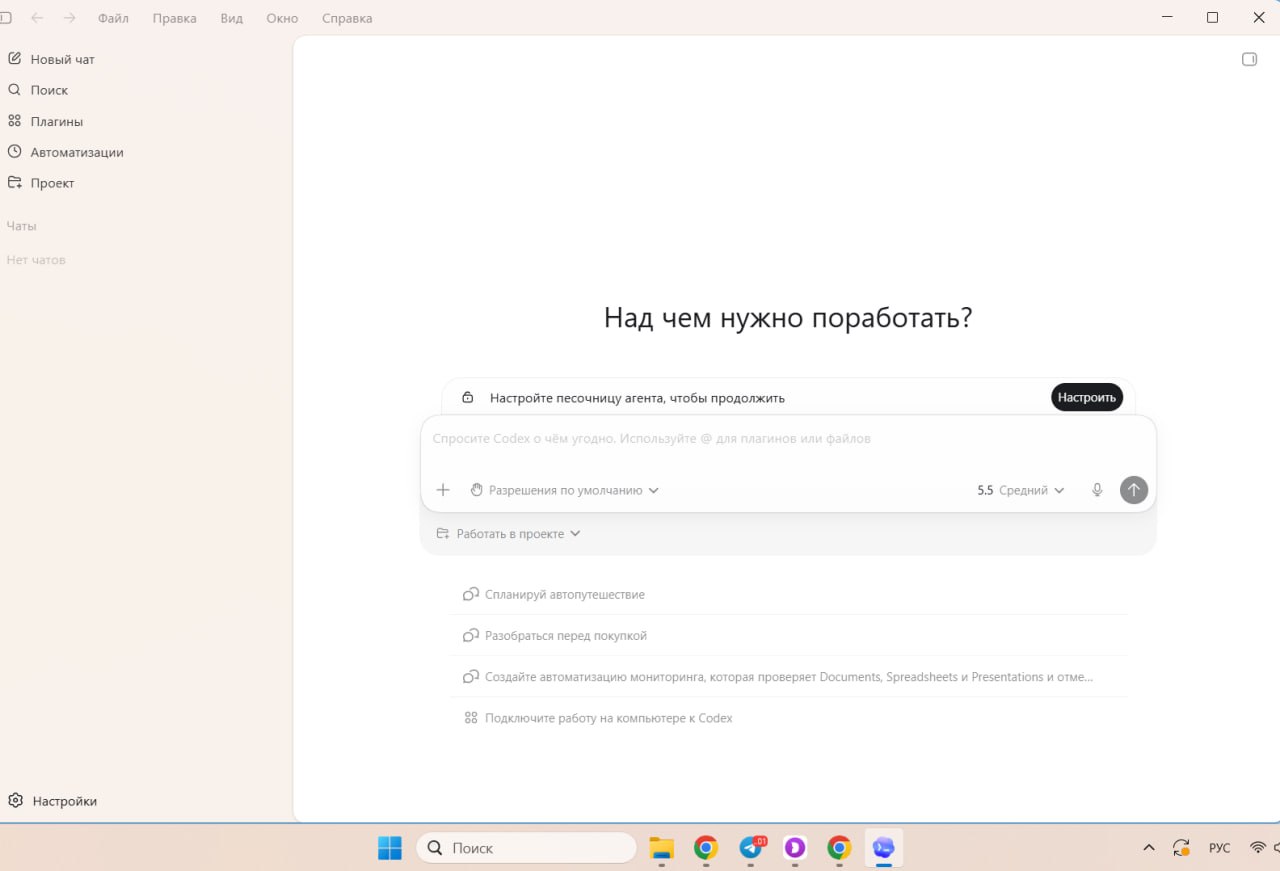Screen dimensions: 1280x871
Task: Expand the Работать в проекте dropdown
Action: tap(509, 534)
